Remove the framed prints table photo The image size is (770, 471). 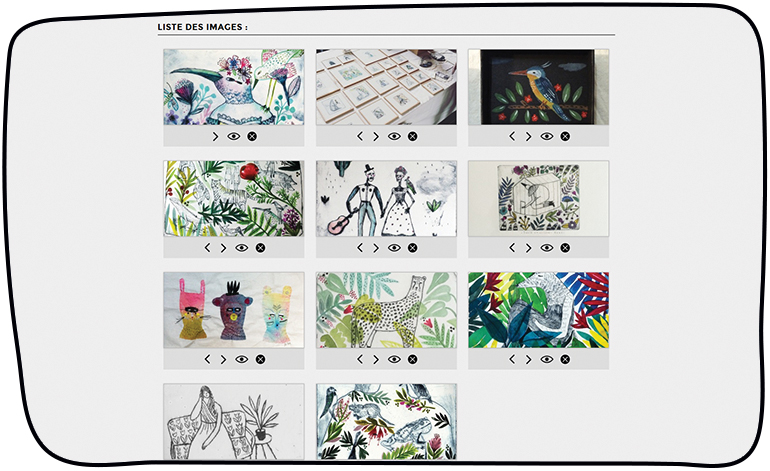tap(412, 137)
